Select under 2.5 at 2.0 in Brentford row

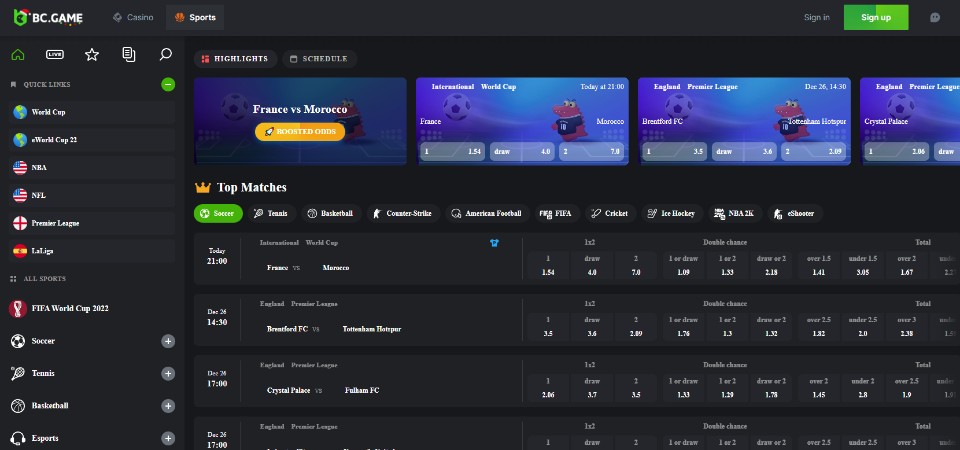coord(863,327)
